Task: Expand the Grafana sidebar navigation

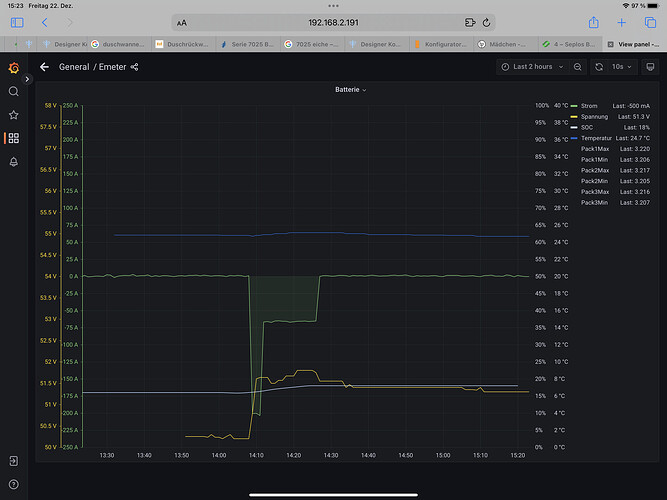Action: coord(13,461)
